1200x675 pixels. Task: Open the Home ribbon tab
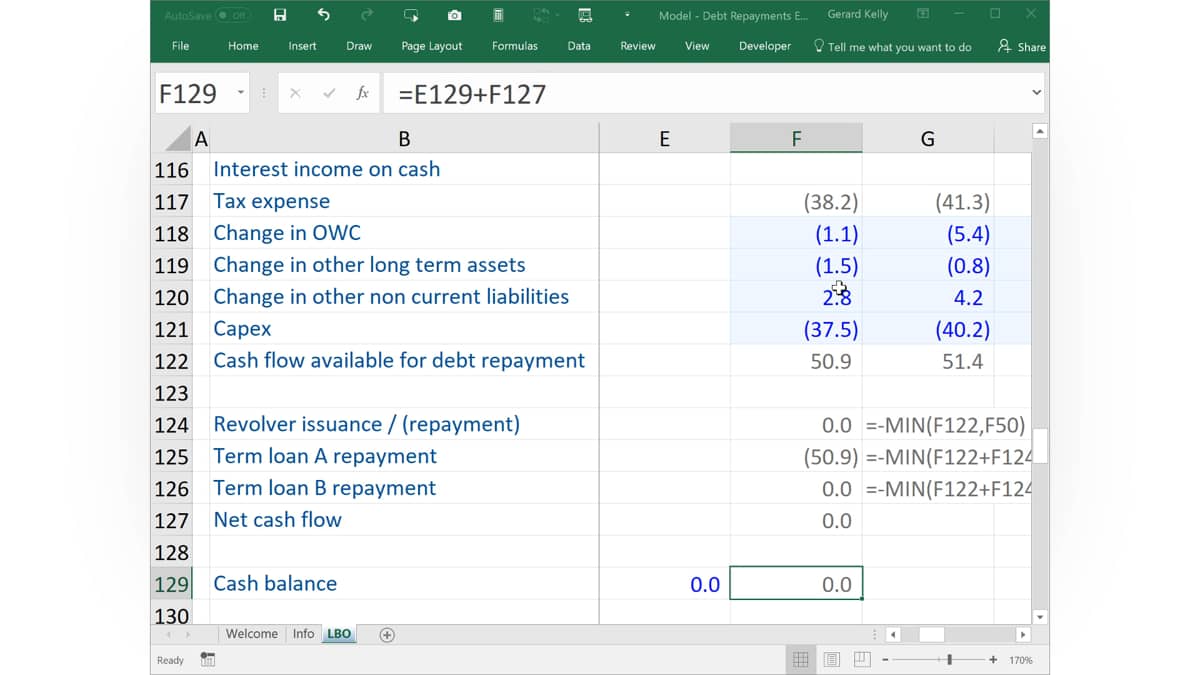pyautogui.click(x=243, y=46)
